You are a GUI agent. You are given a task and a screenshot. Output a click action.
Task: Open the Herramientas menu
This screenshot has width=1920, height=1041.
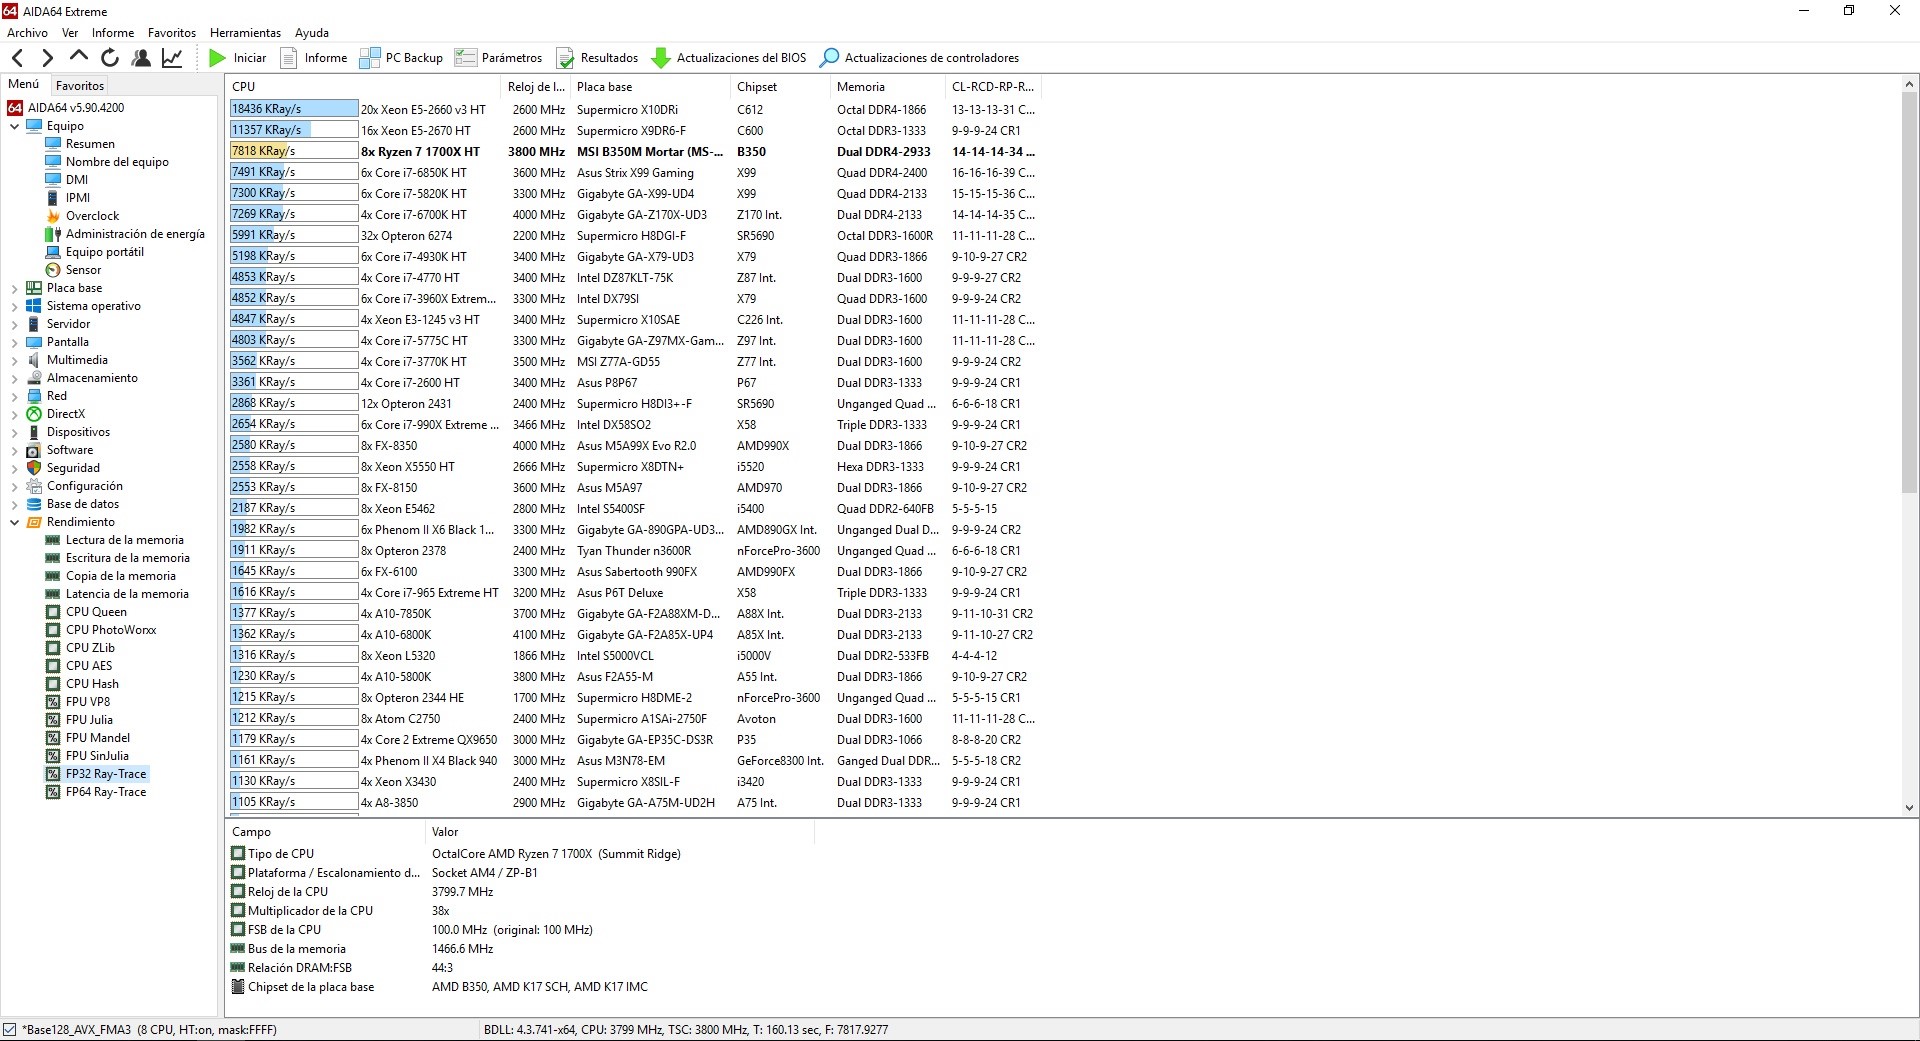[245, 33]
